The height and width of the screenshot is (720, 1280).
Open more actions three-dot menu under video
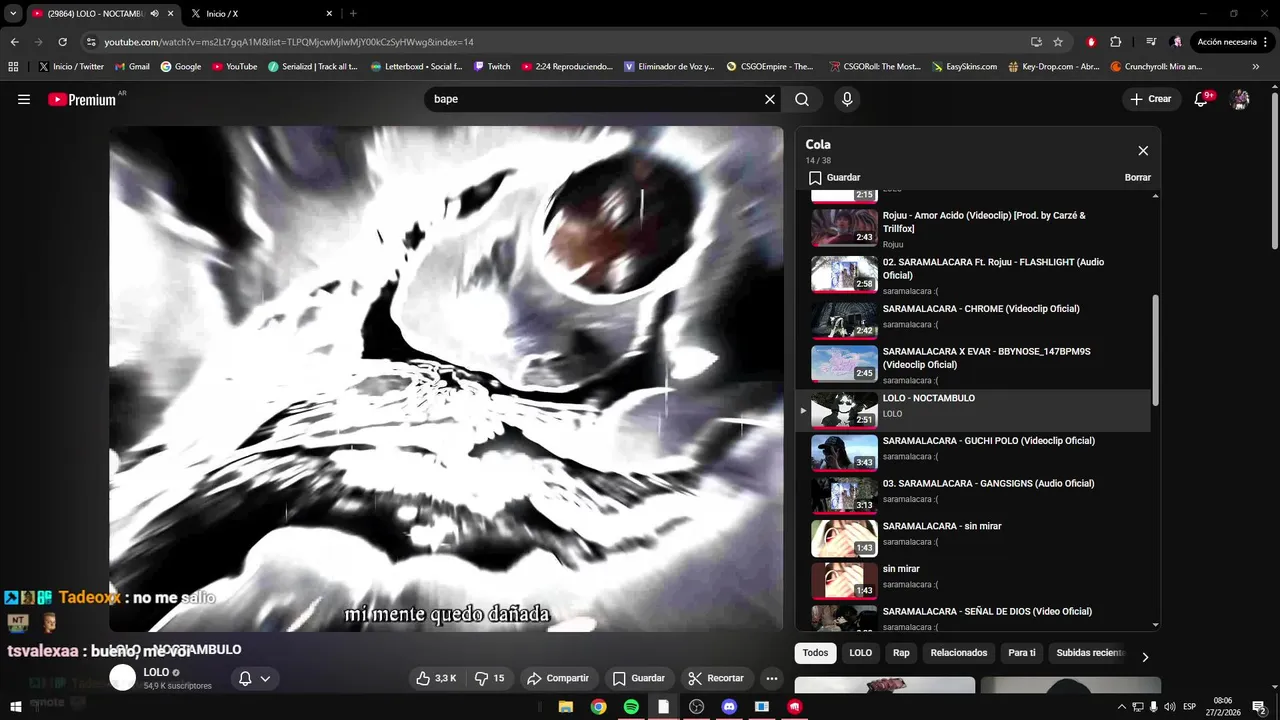tap(772, 678)
